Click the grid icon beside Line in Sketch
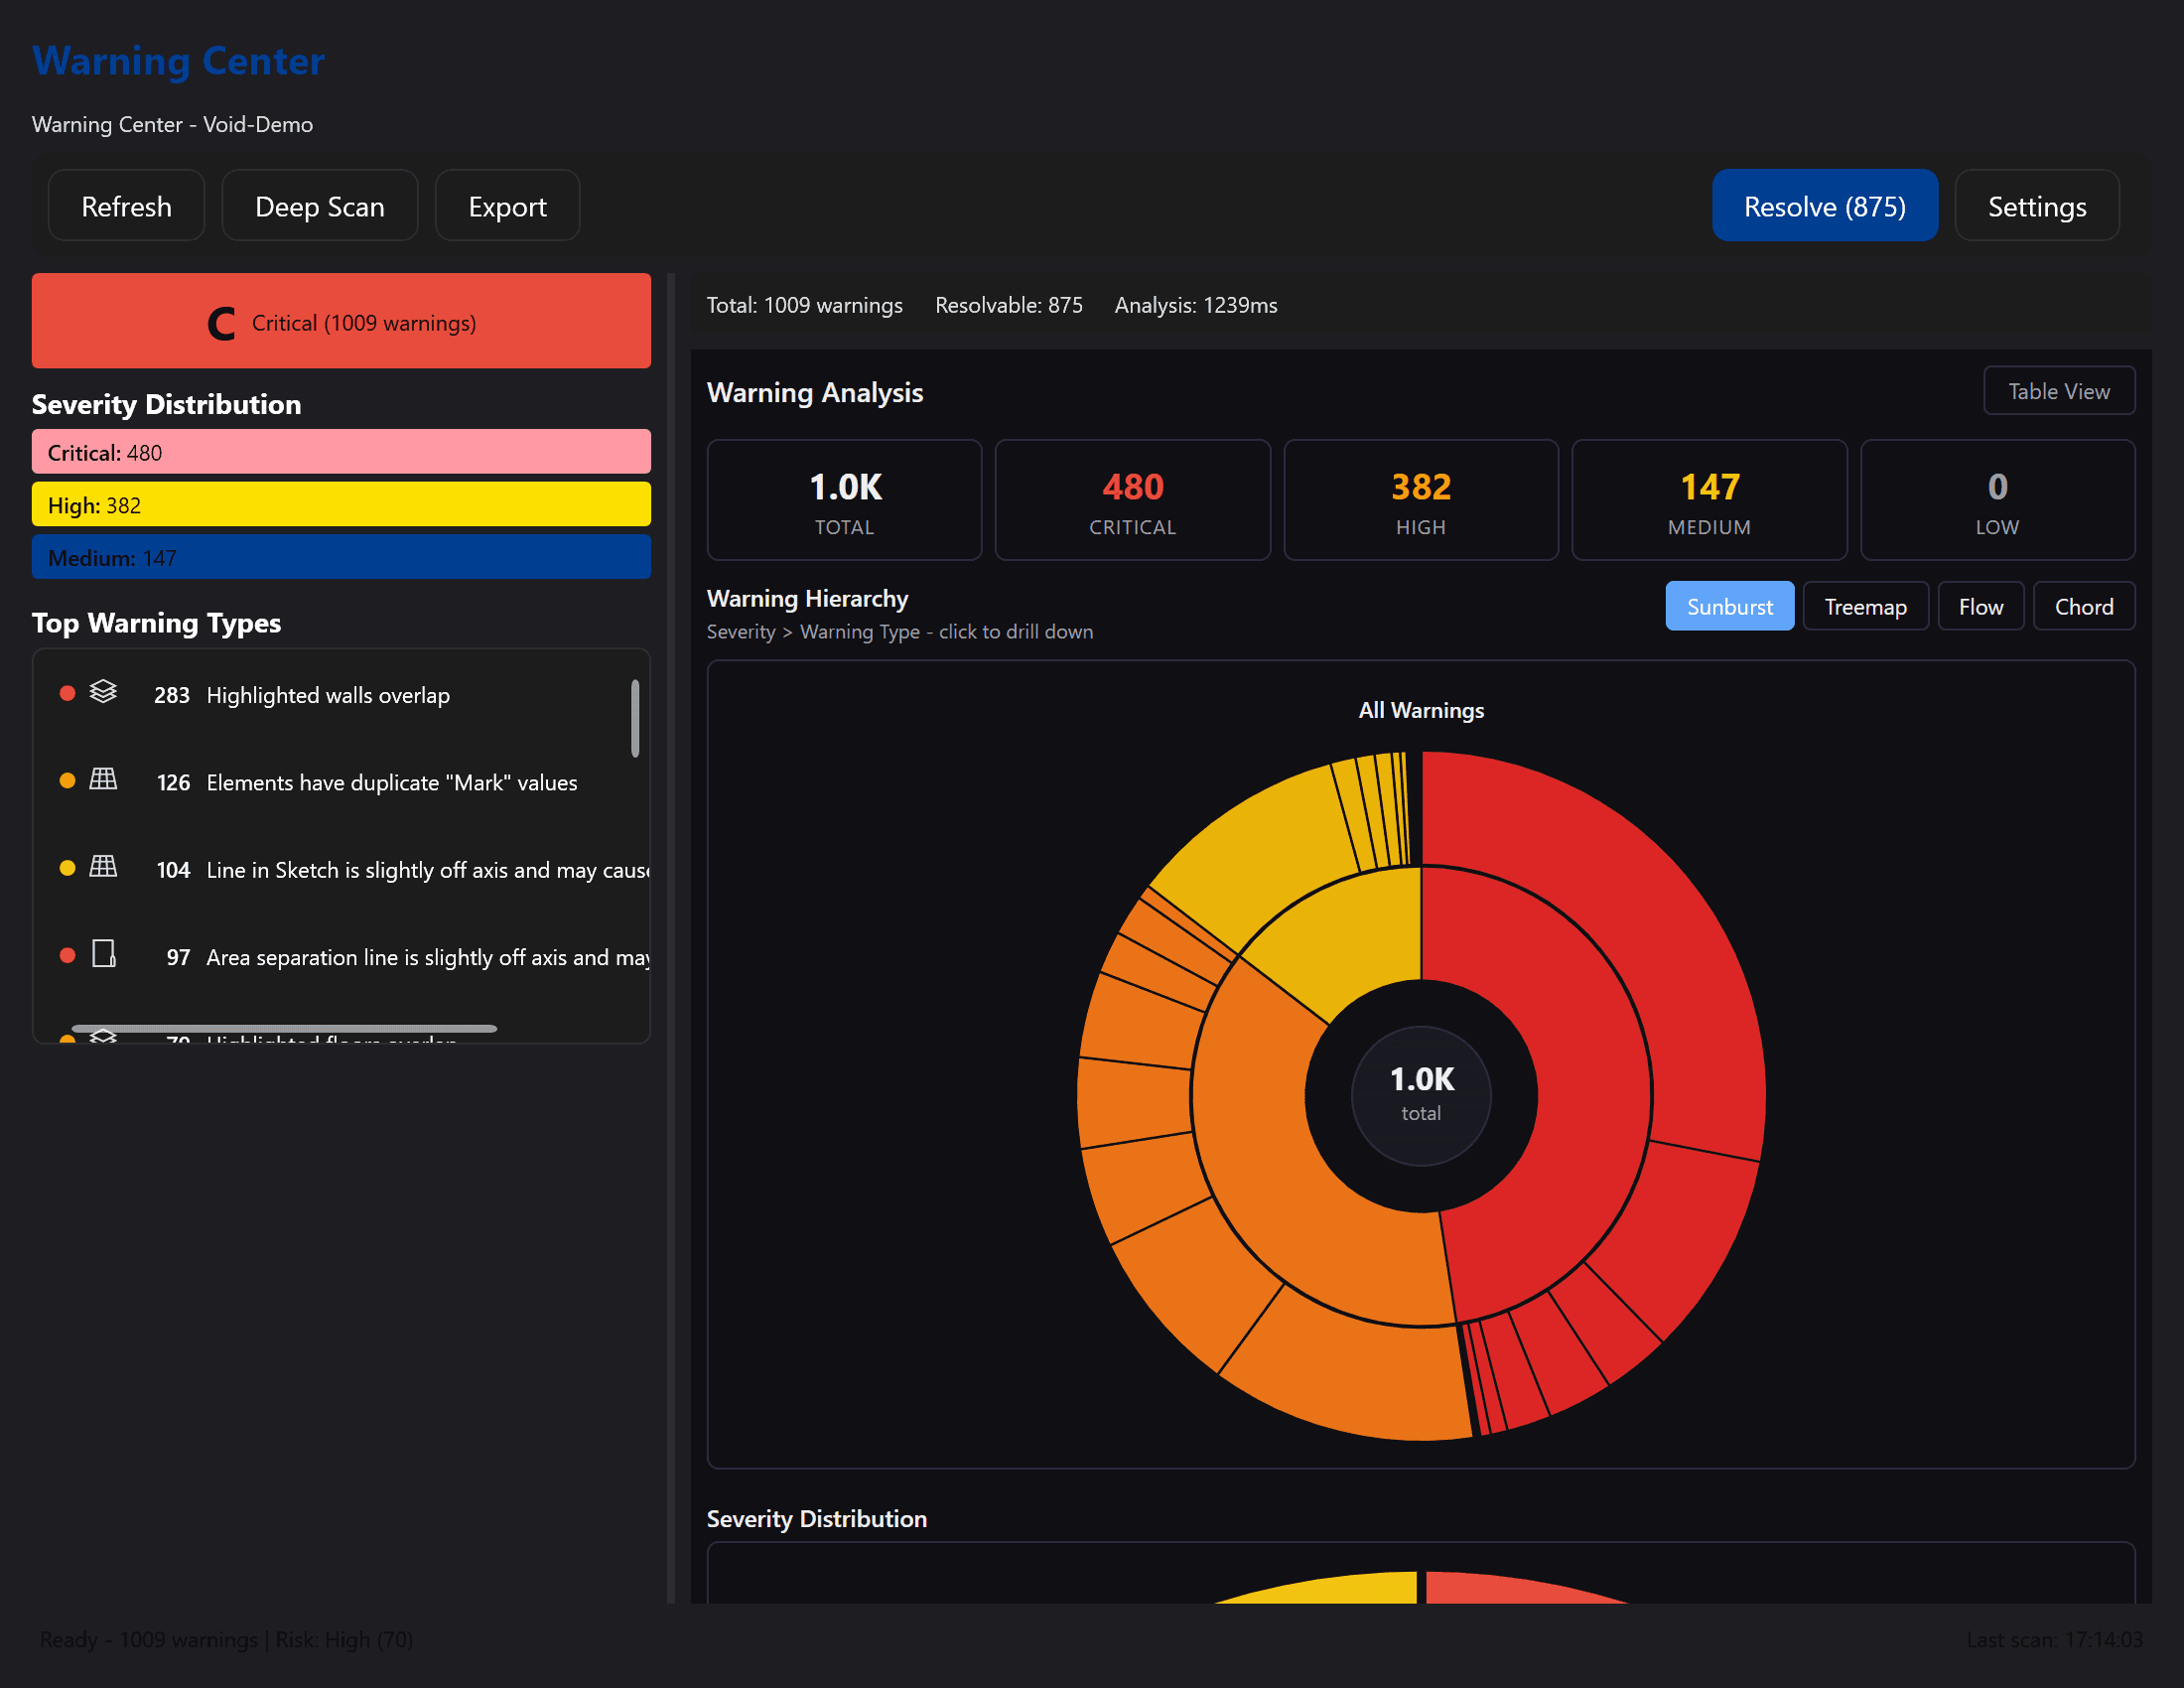This screenshot has height=1688, width=2184. click(x=103, y=866)
